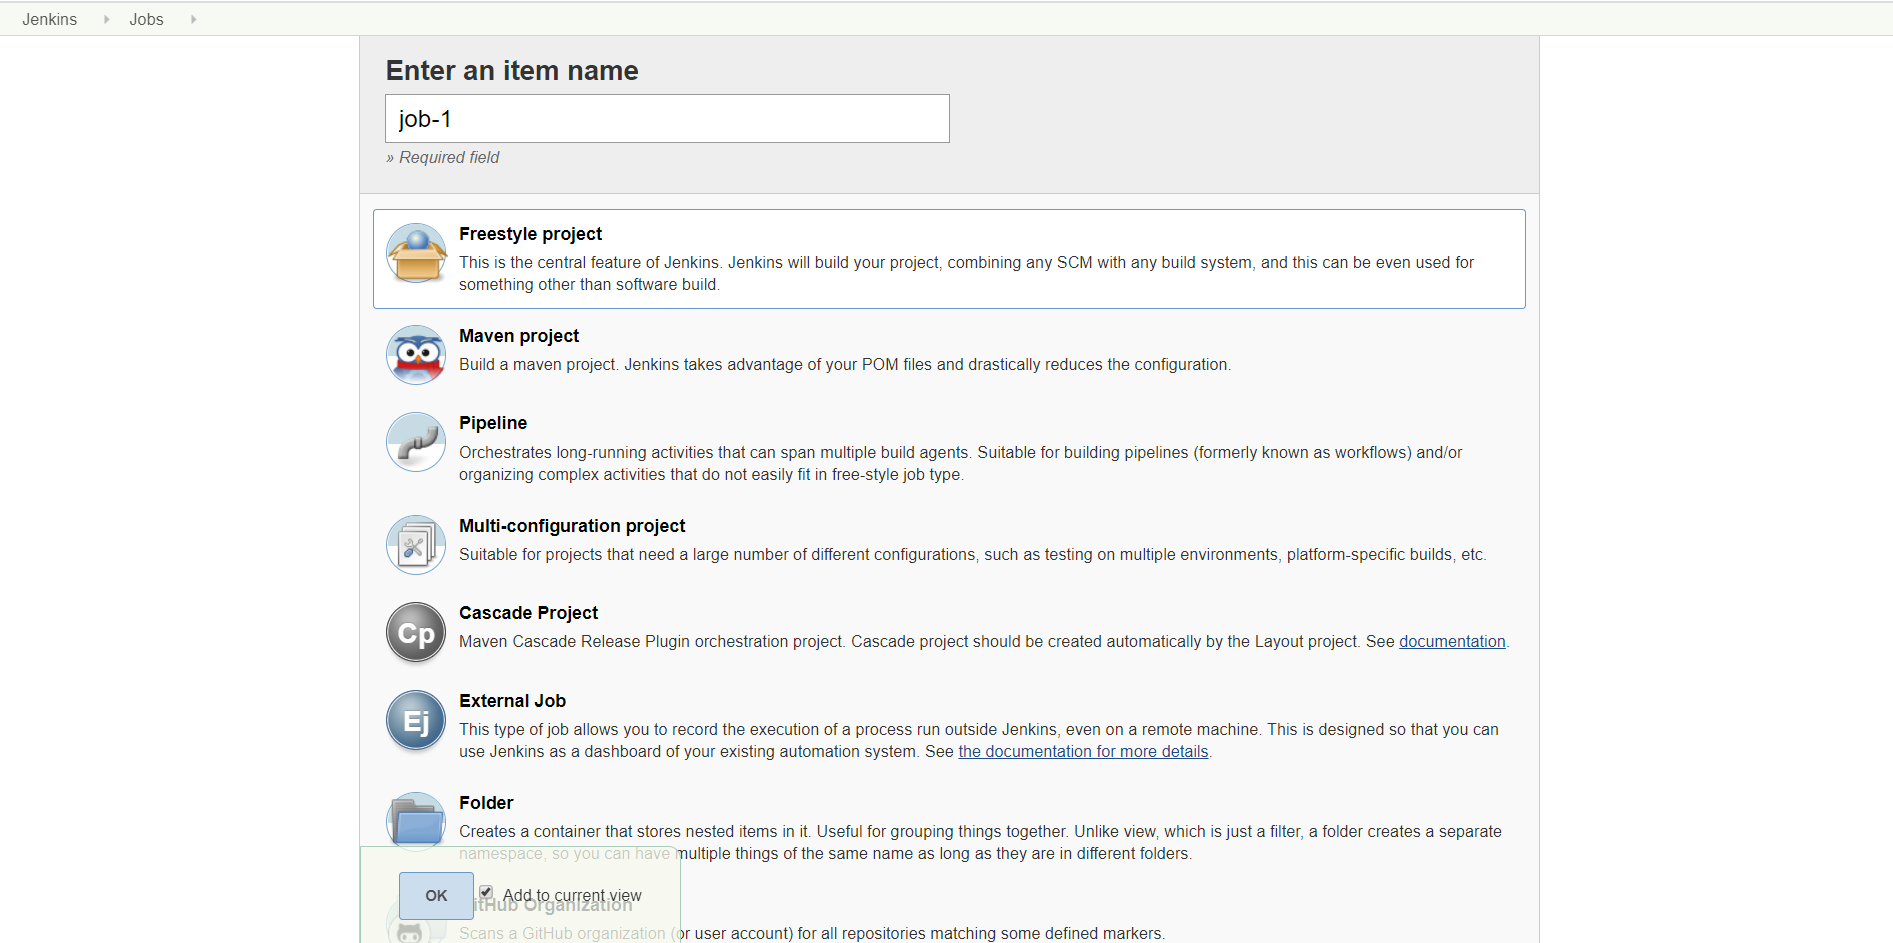Choose the Cascade Project Cp icon
Image resolution: width=1893 pixels, height=943 pixels.
[416, 632]
